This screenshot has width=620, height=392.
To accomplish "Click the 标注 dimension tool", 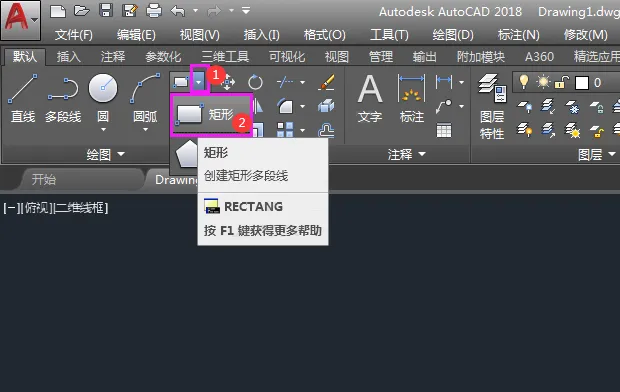I will (411, 99).
